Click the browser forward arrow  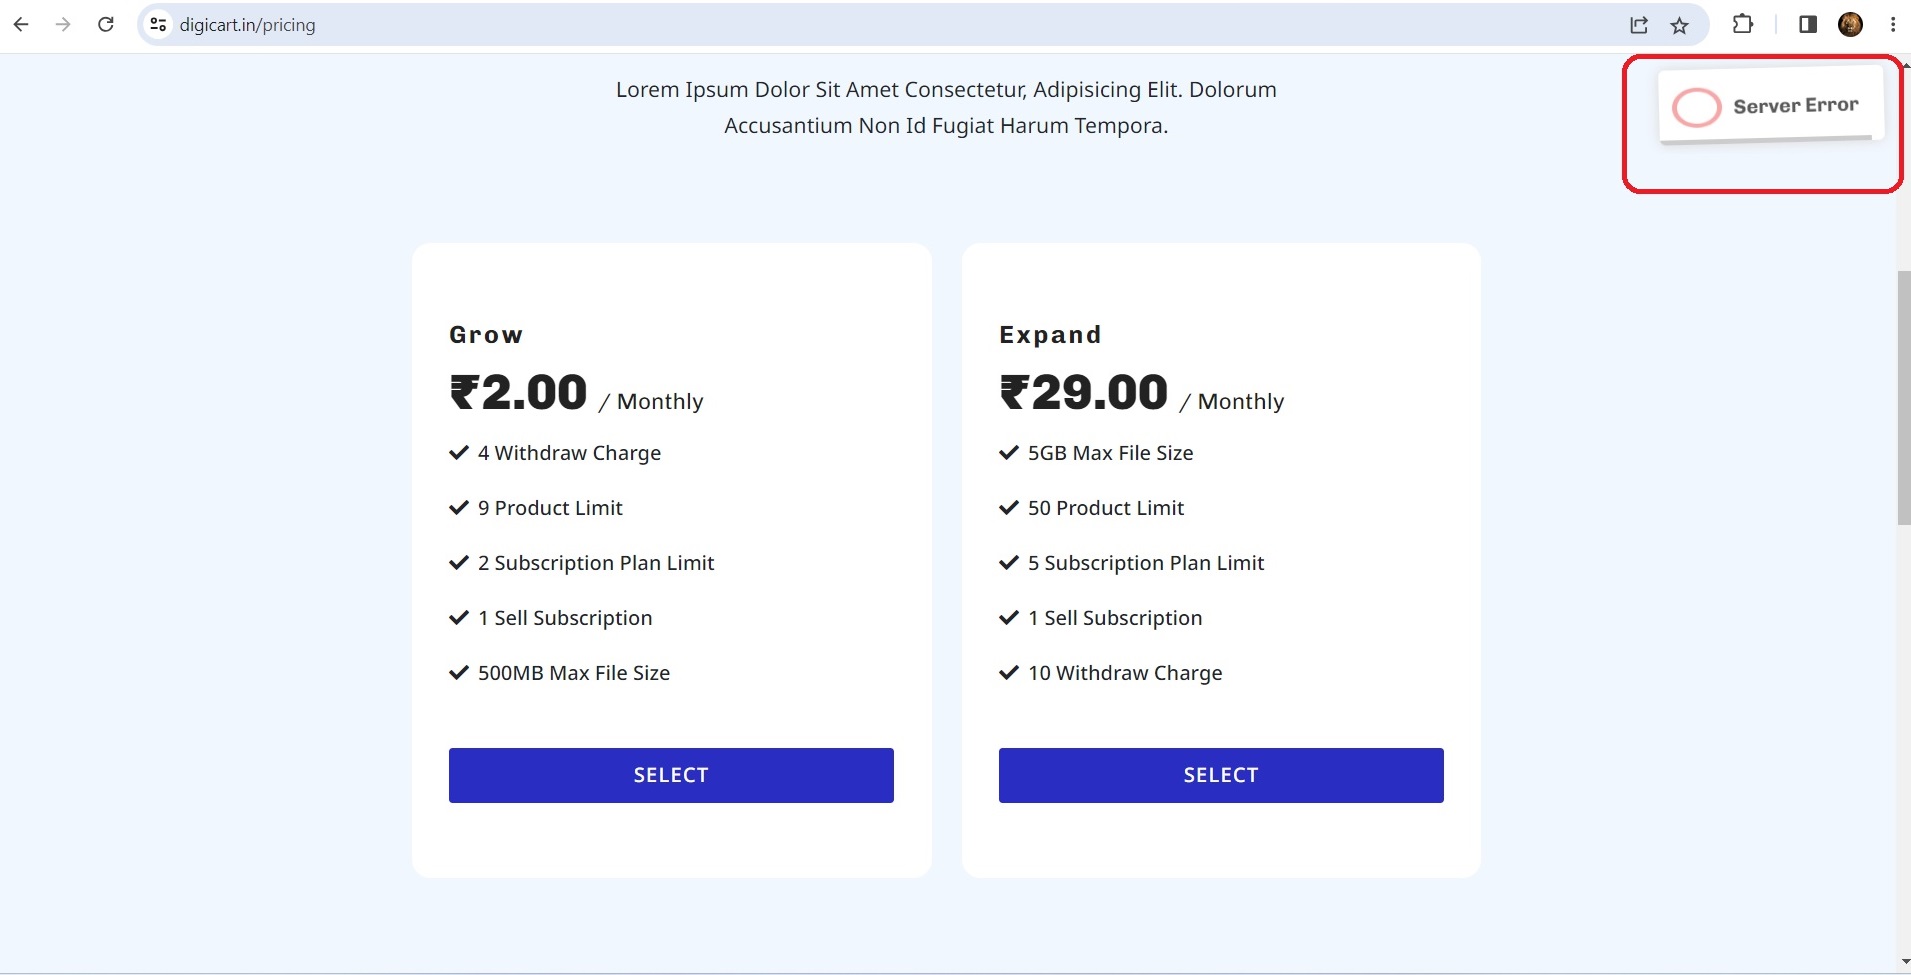point(63,25)
